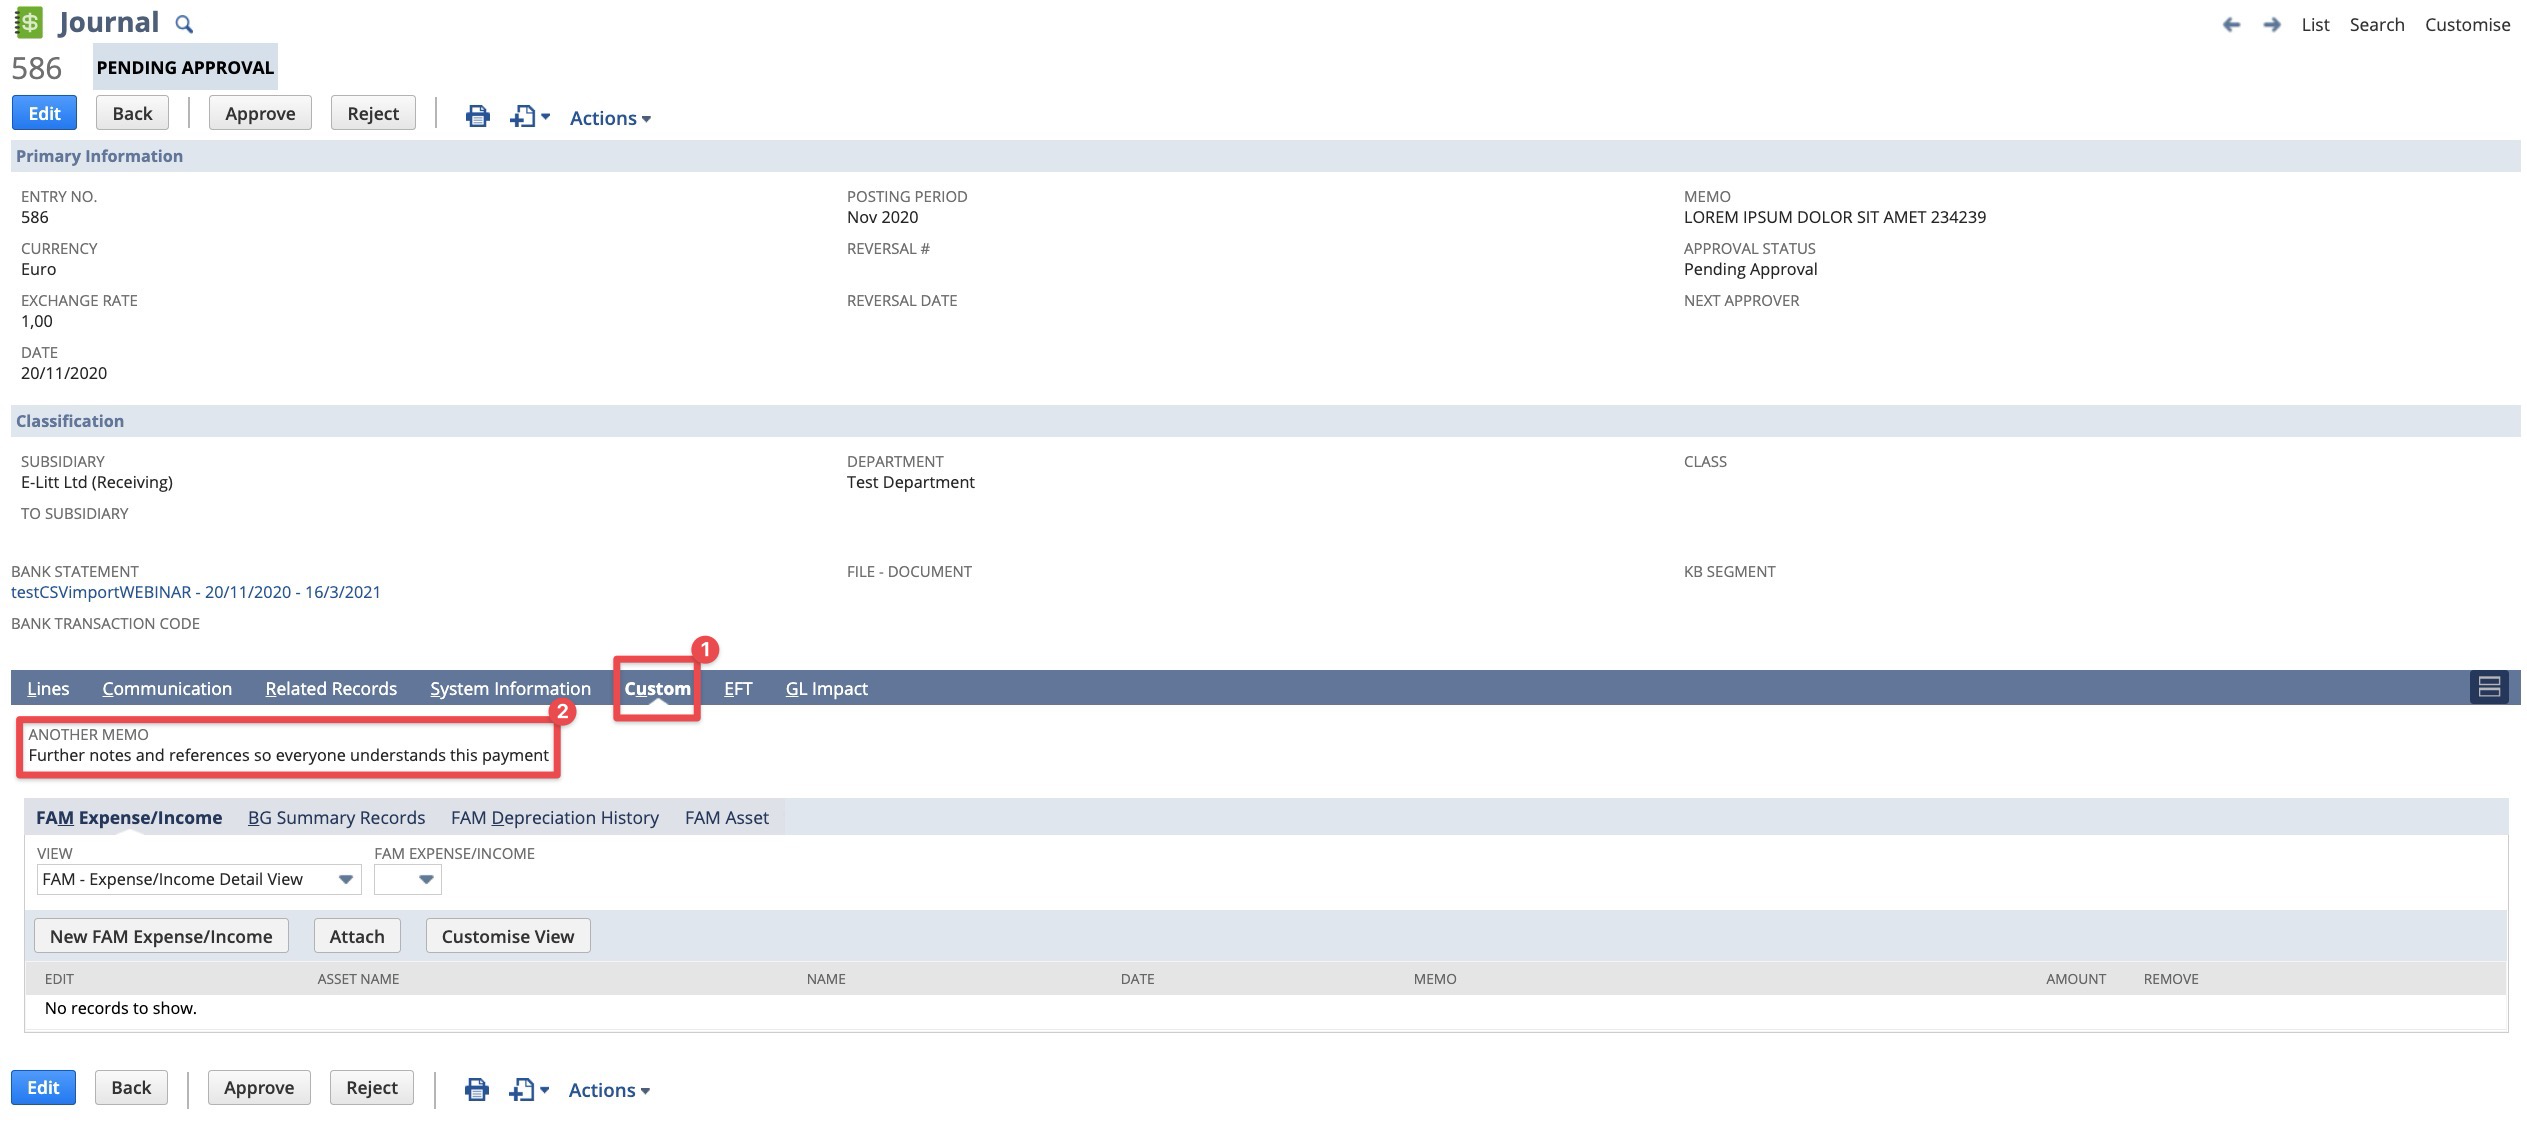This screenshot has width=2527, height=1124.
Task: Select the FAM Expense/Income subtab
Action: click(x=129, y=817)
